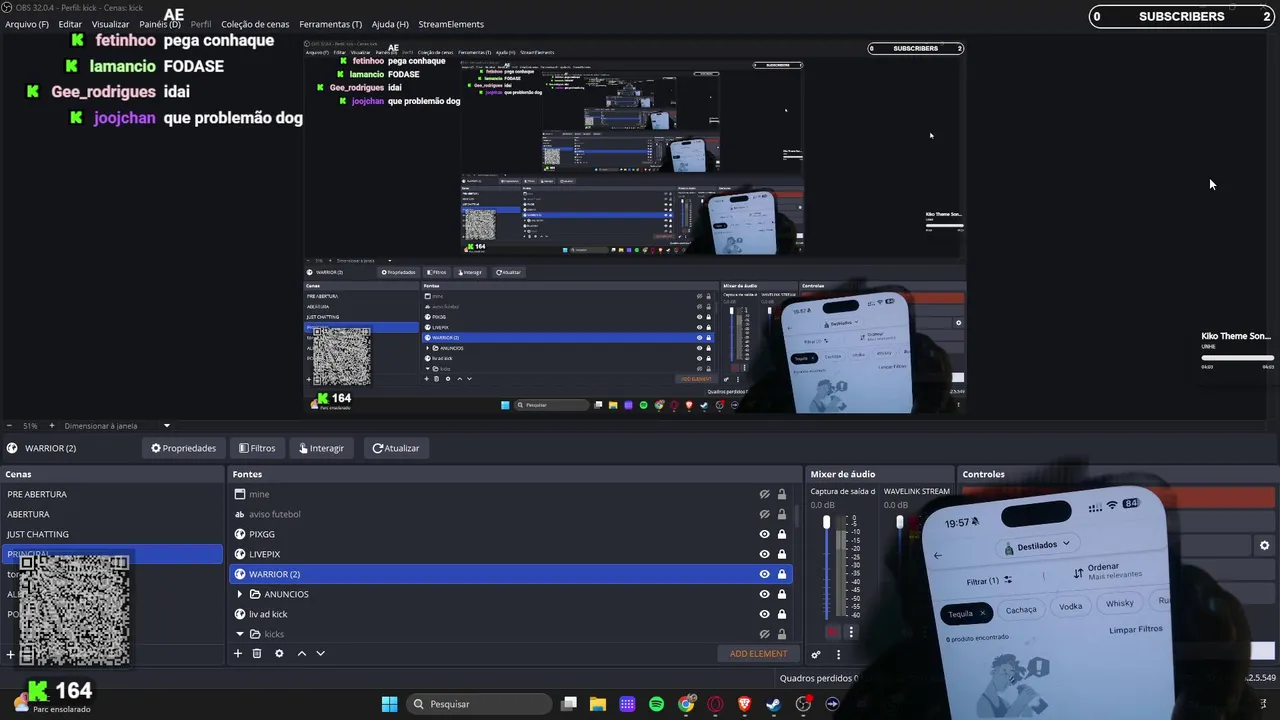Unlock the ANUNCIOS group

[782, 594]
